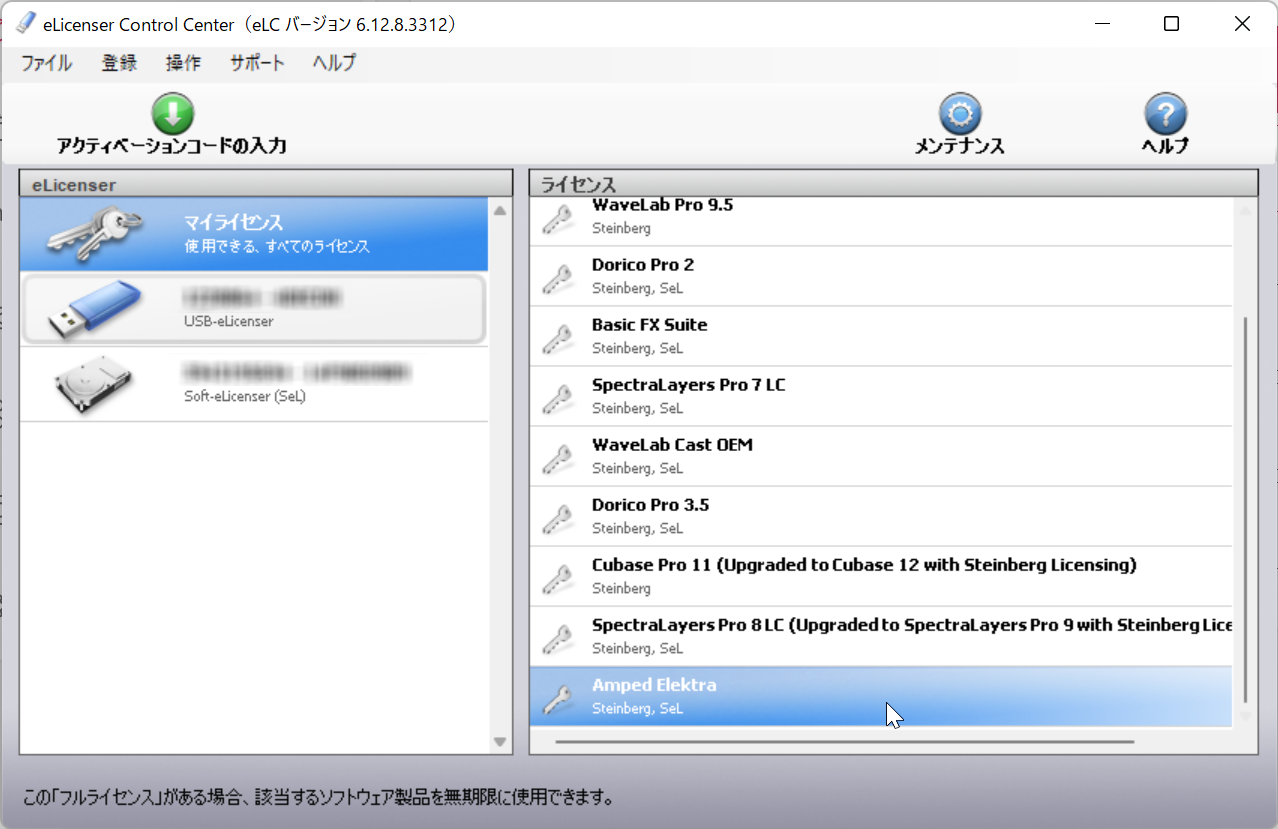Open the サポート menu
The width and height of the screenshot is (1278, 829).
[258, 63]
